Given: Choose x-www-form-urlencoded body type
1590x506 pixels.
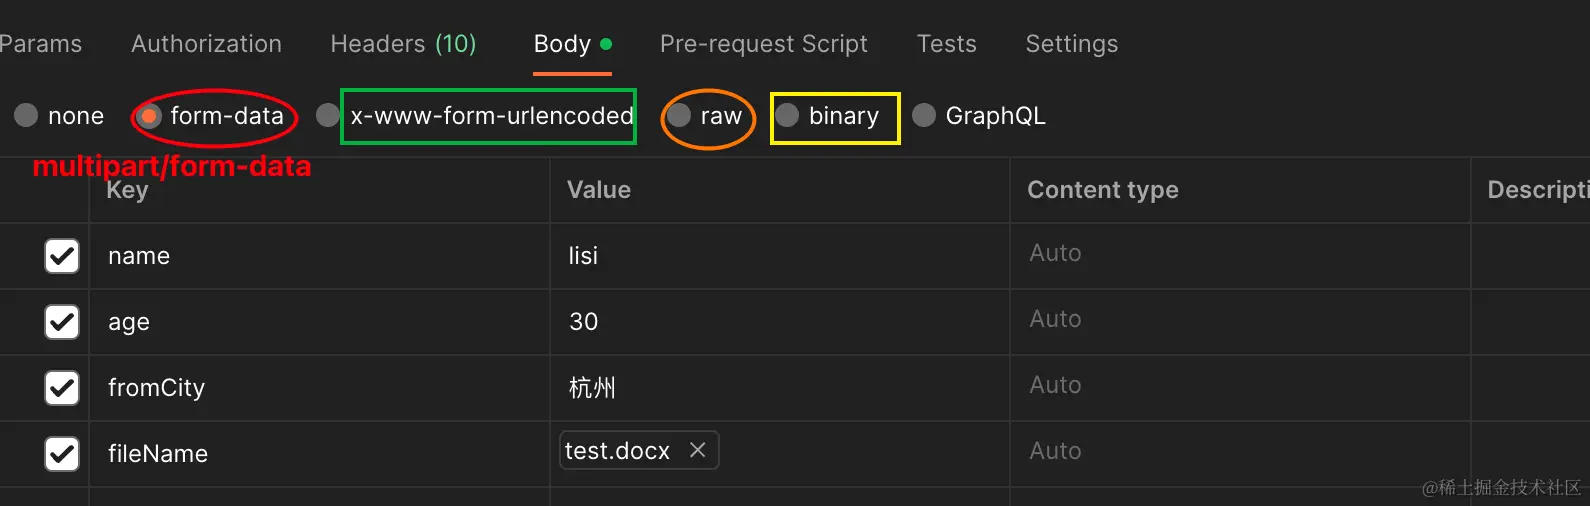Looking at the screenshot, I should (327, 116).
